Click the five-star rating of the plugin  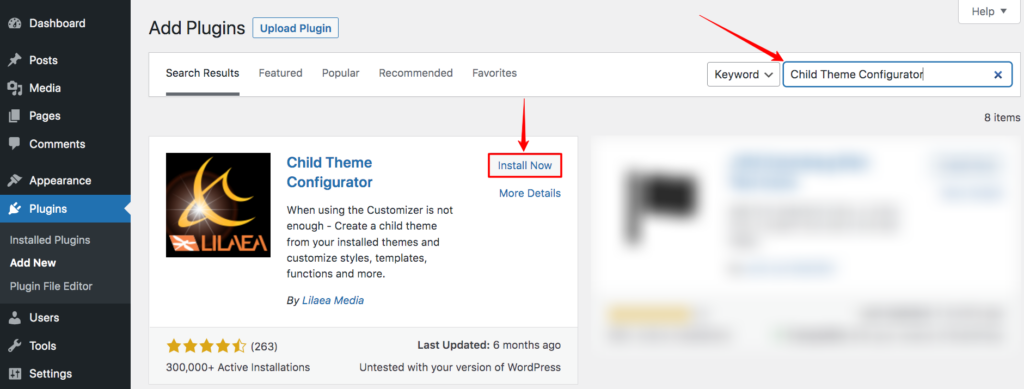click(x=206, y=346)
